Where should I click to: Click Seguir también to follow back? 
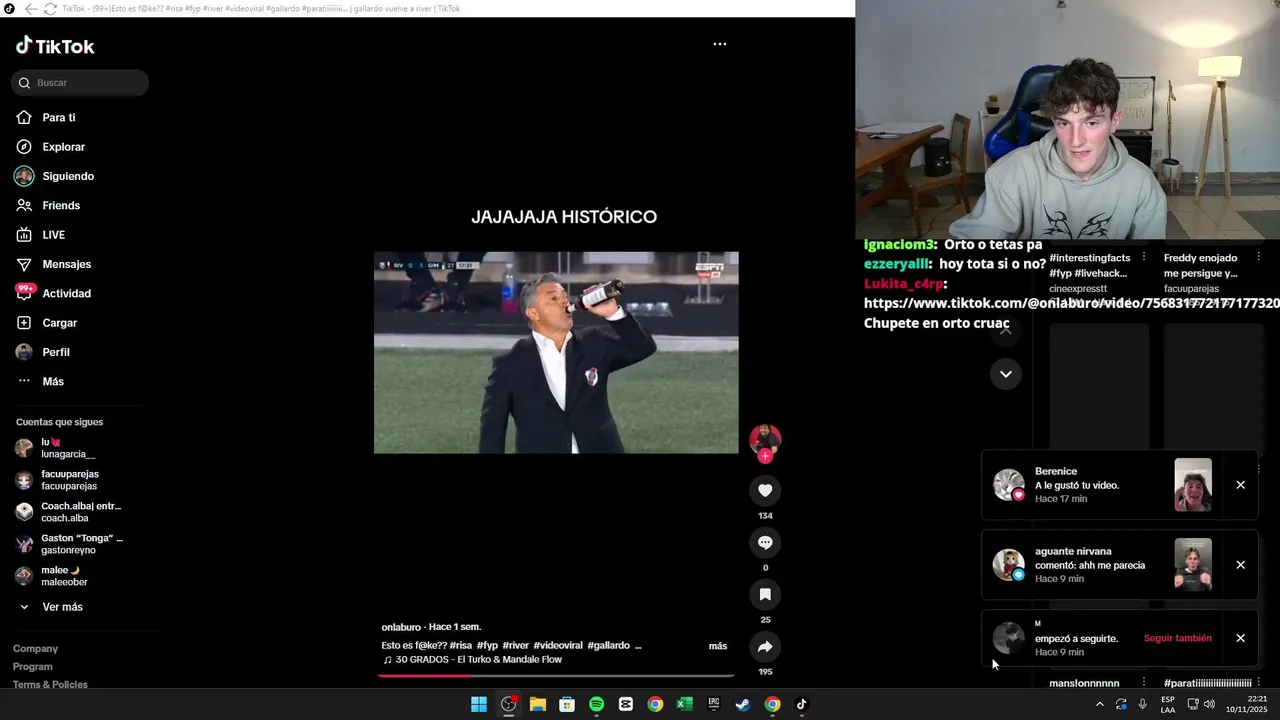[x=1177, y=638]
